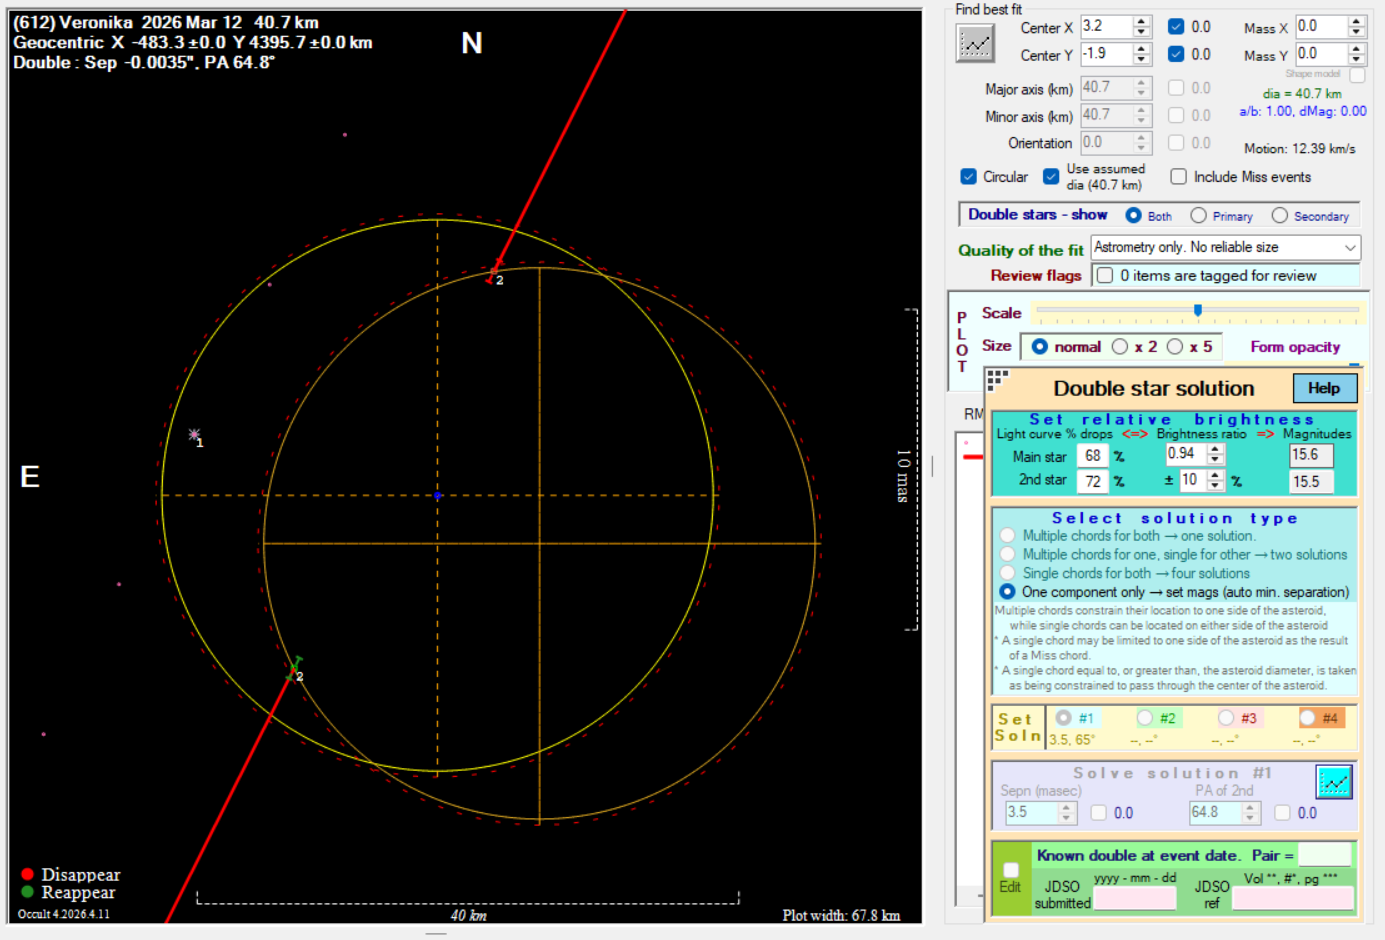This screenshot has height=940, width=1385.
Task: Enable Include Miss events
Action: (x=1178, y=177)
